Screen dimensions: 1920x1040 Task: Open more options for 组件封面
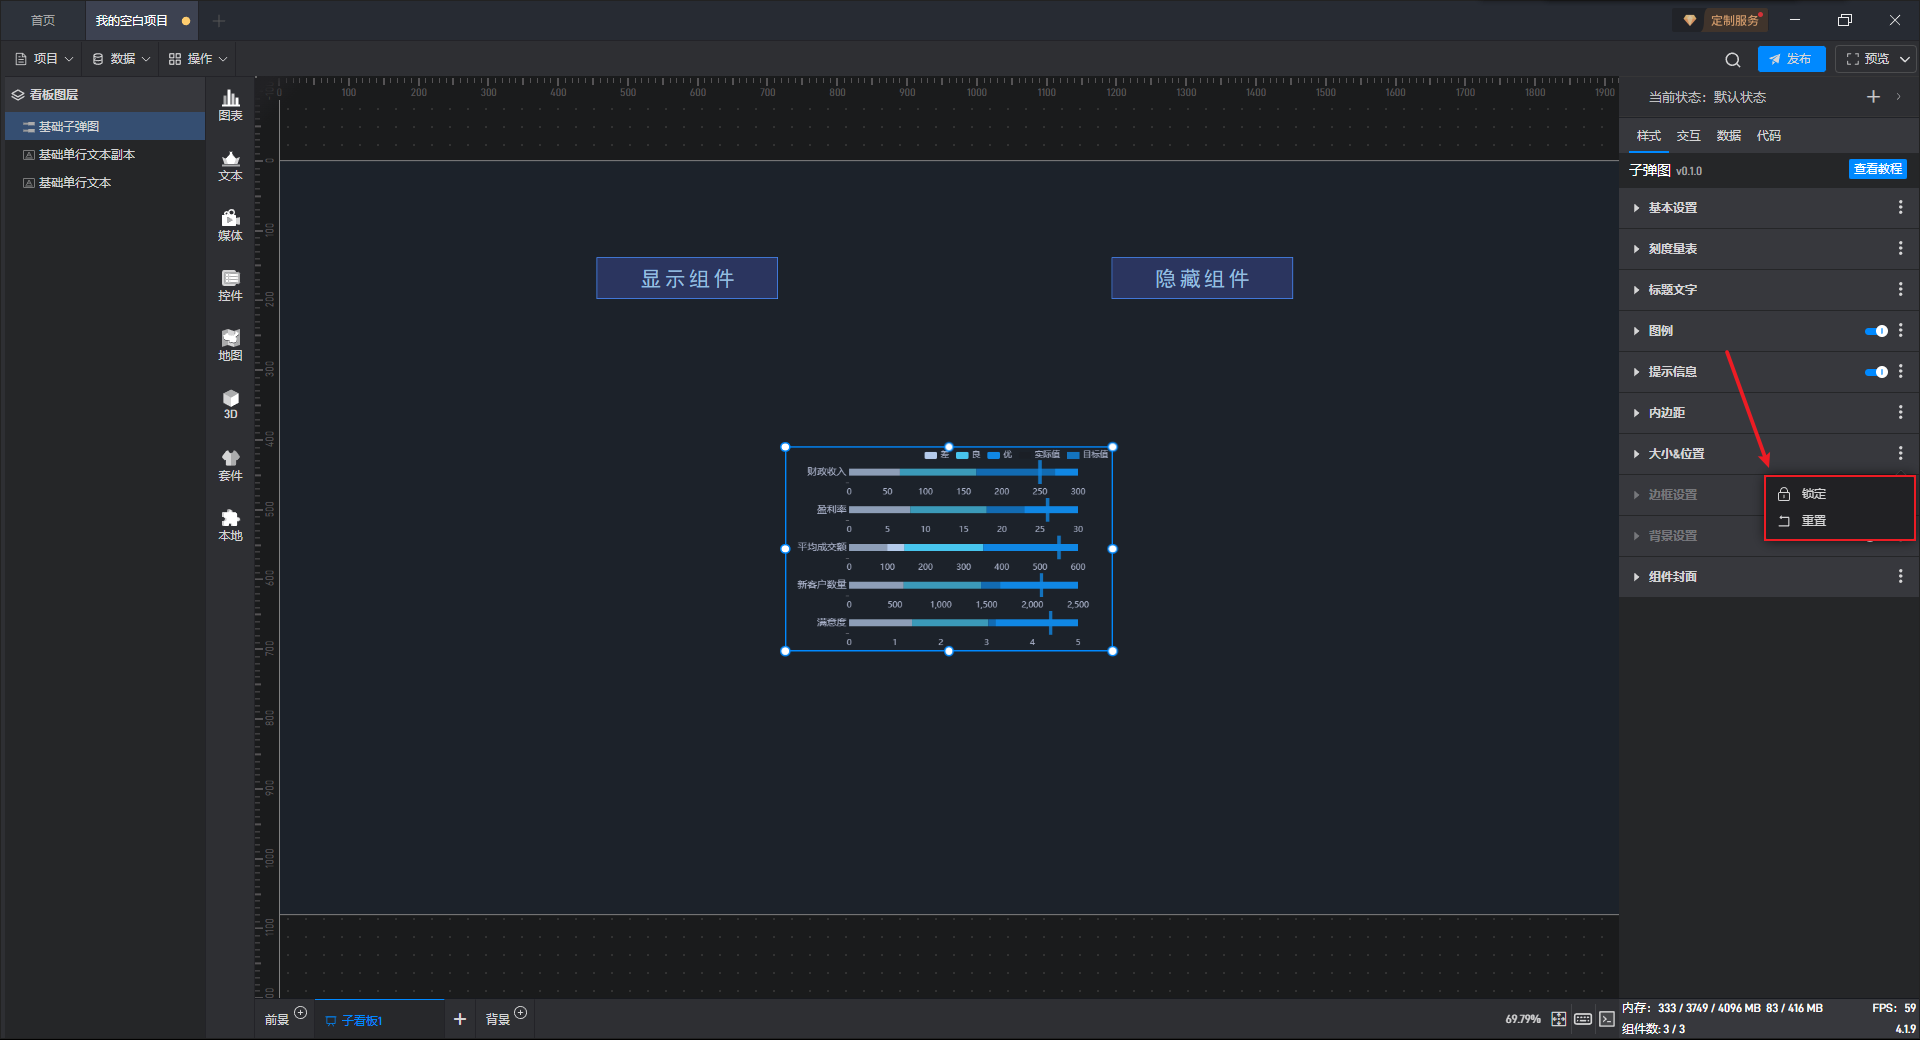[1900, 576]
